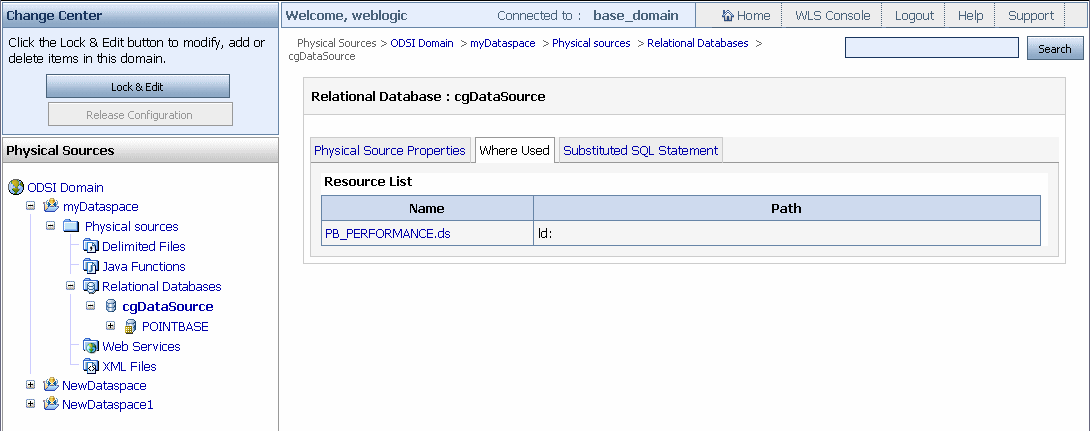Select Web Services in the tree
This screenshot has width=1090, height=431.
point(141,346)
